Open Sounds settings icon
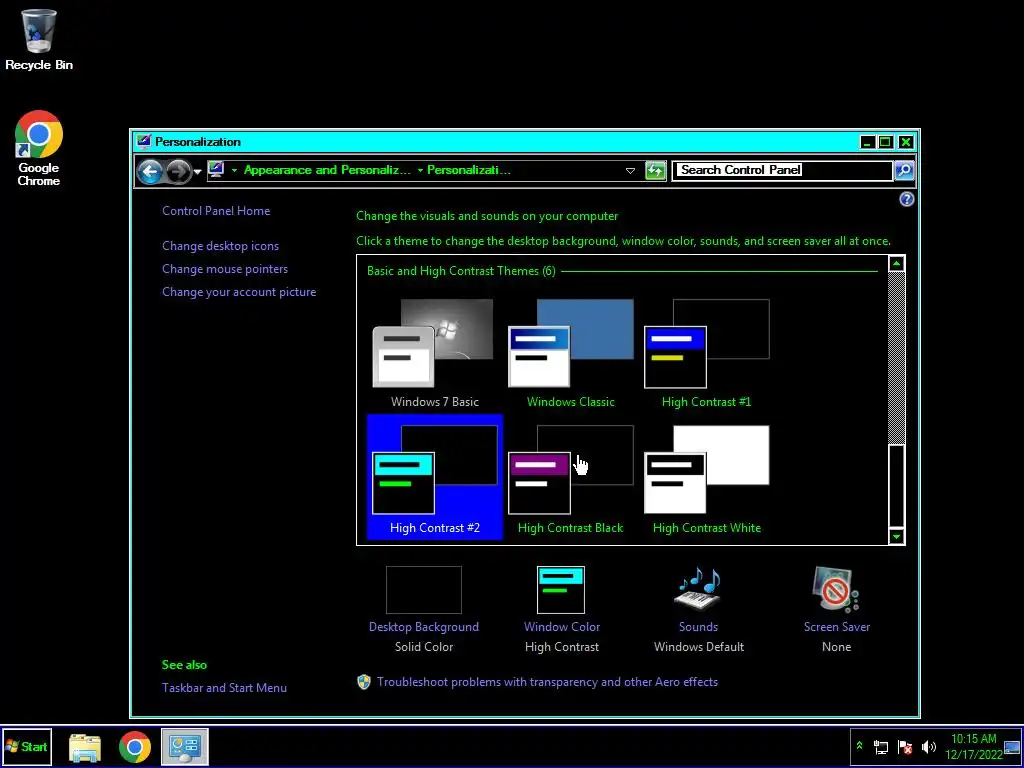The width and height of the screenshot is (1024, 768). coord(698,590)
